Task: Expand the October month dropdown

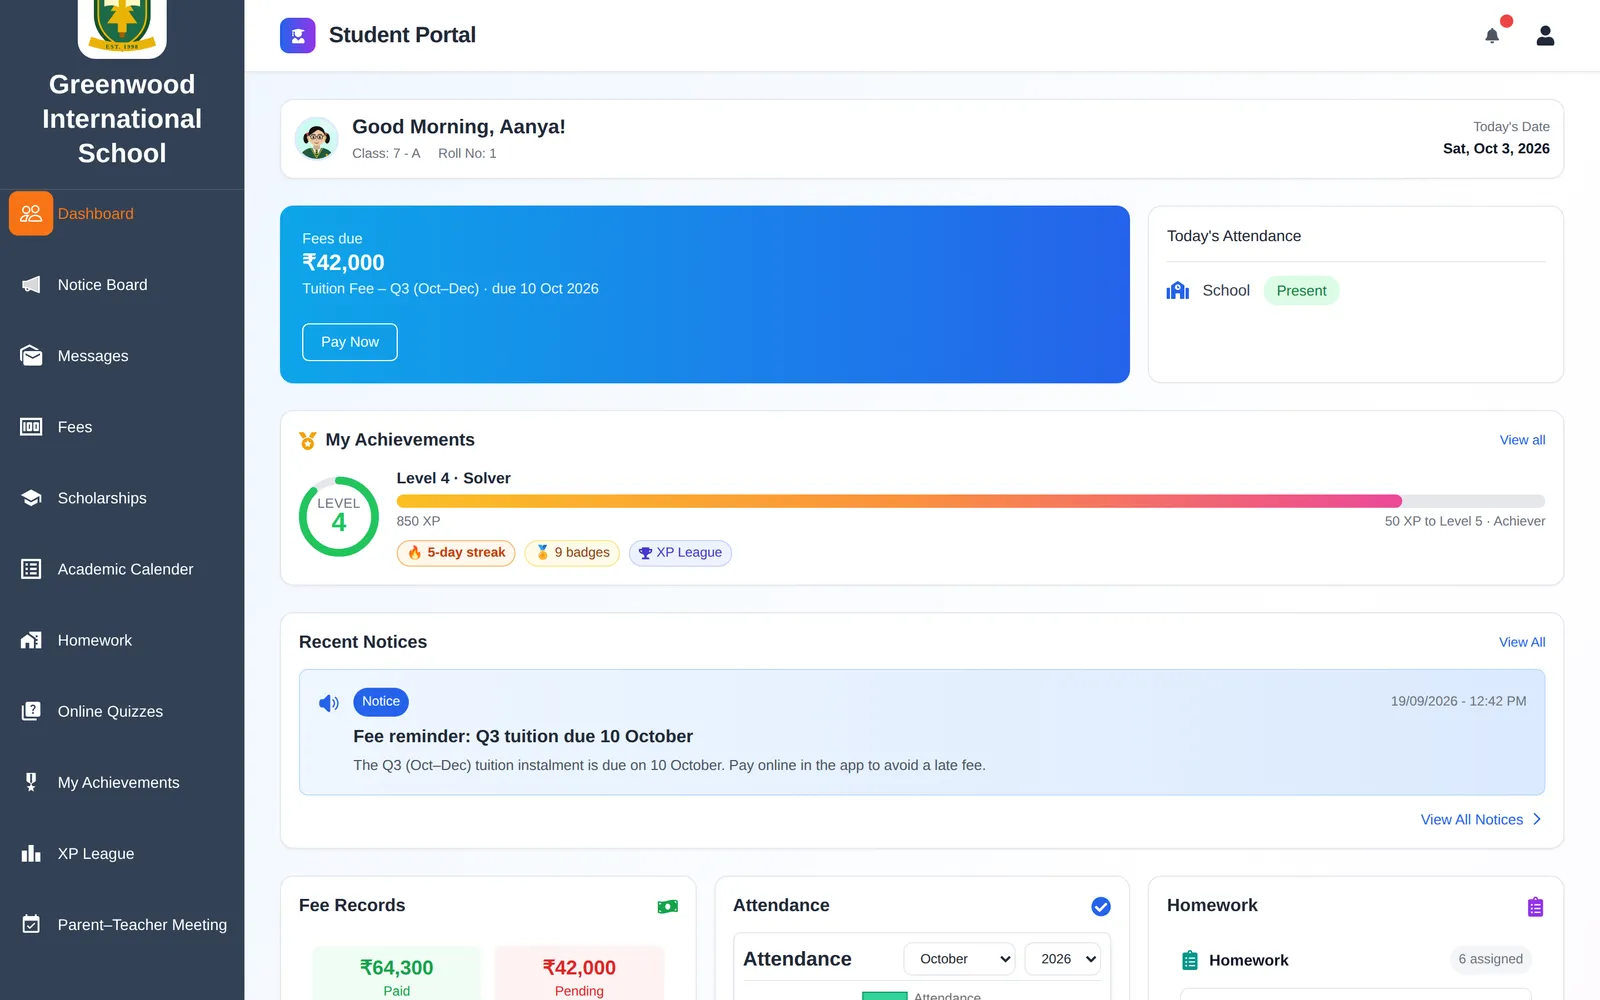Action: pyautogui.click(x=960, y=959)
